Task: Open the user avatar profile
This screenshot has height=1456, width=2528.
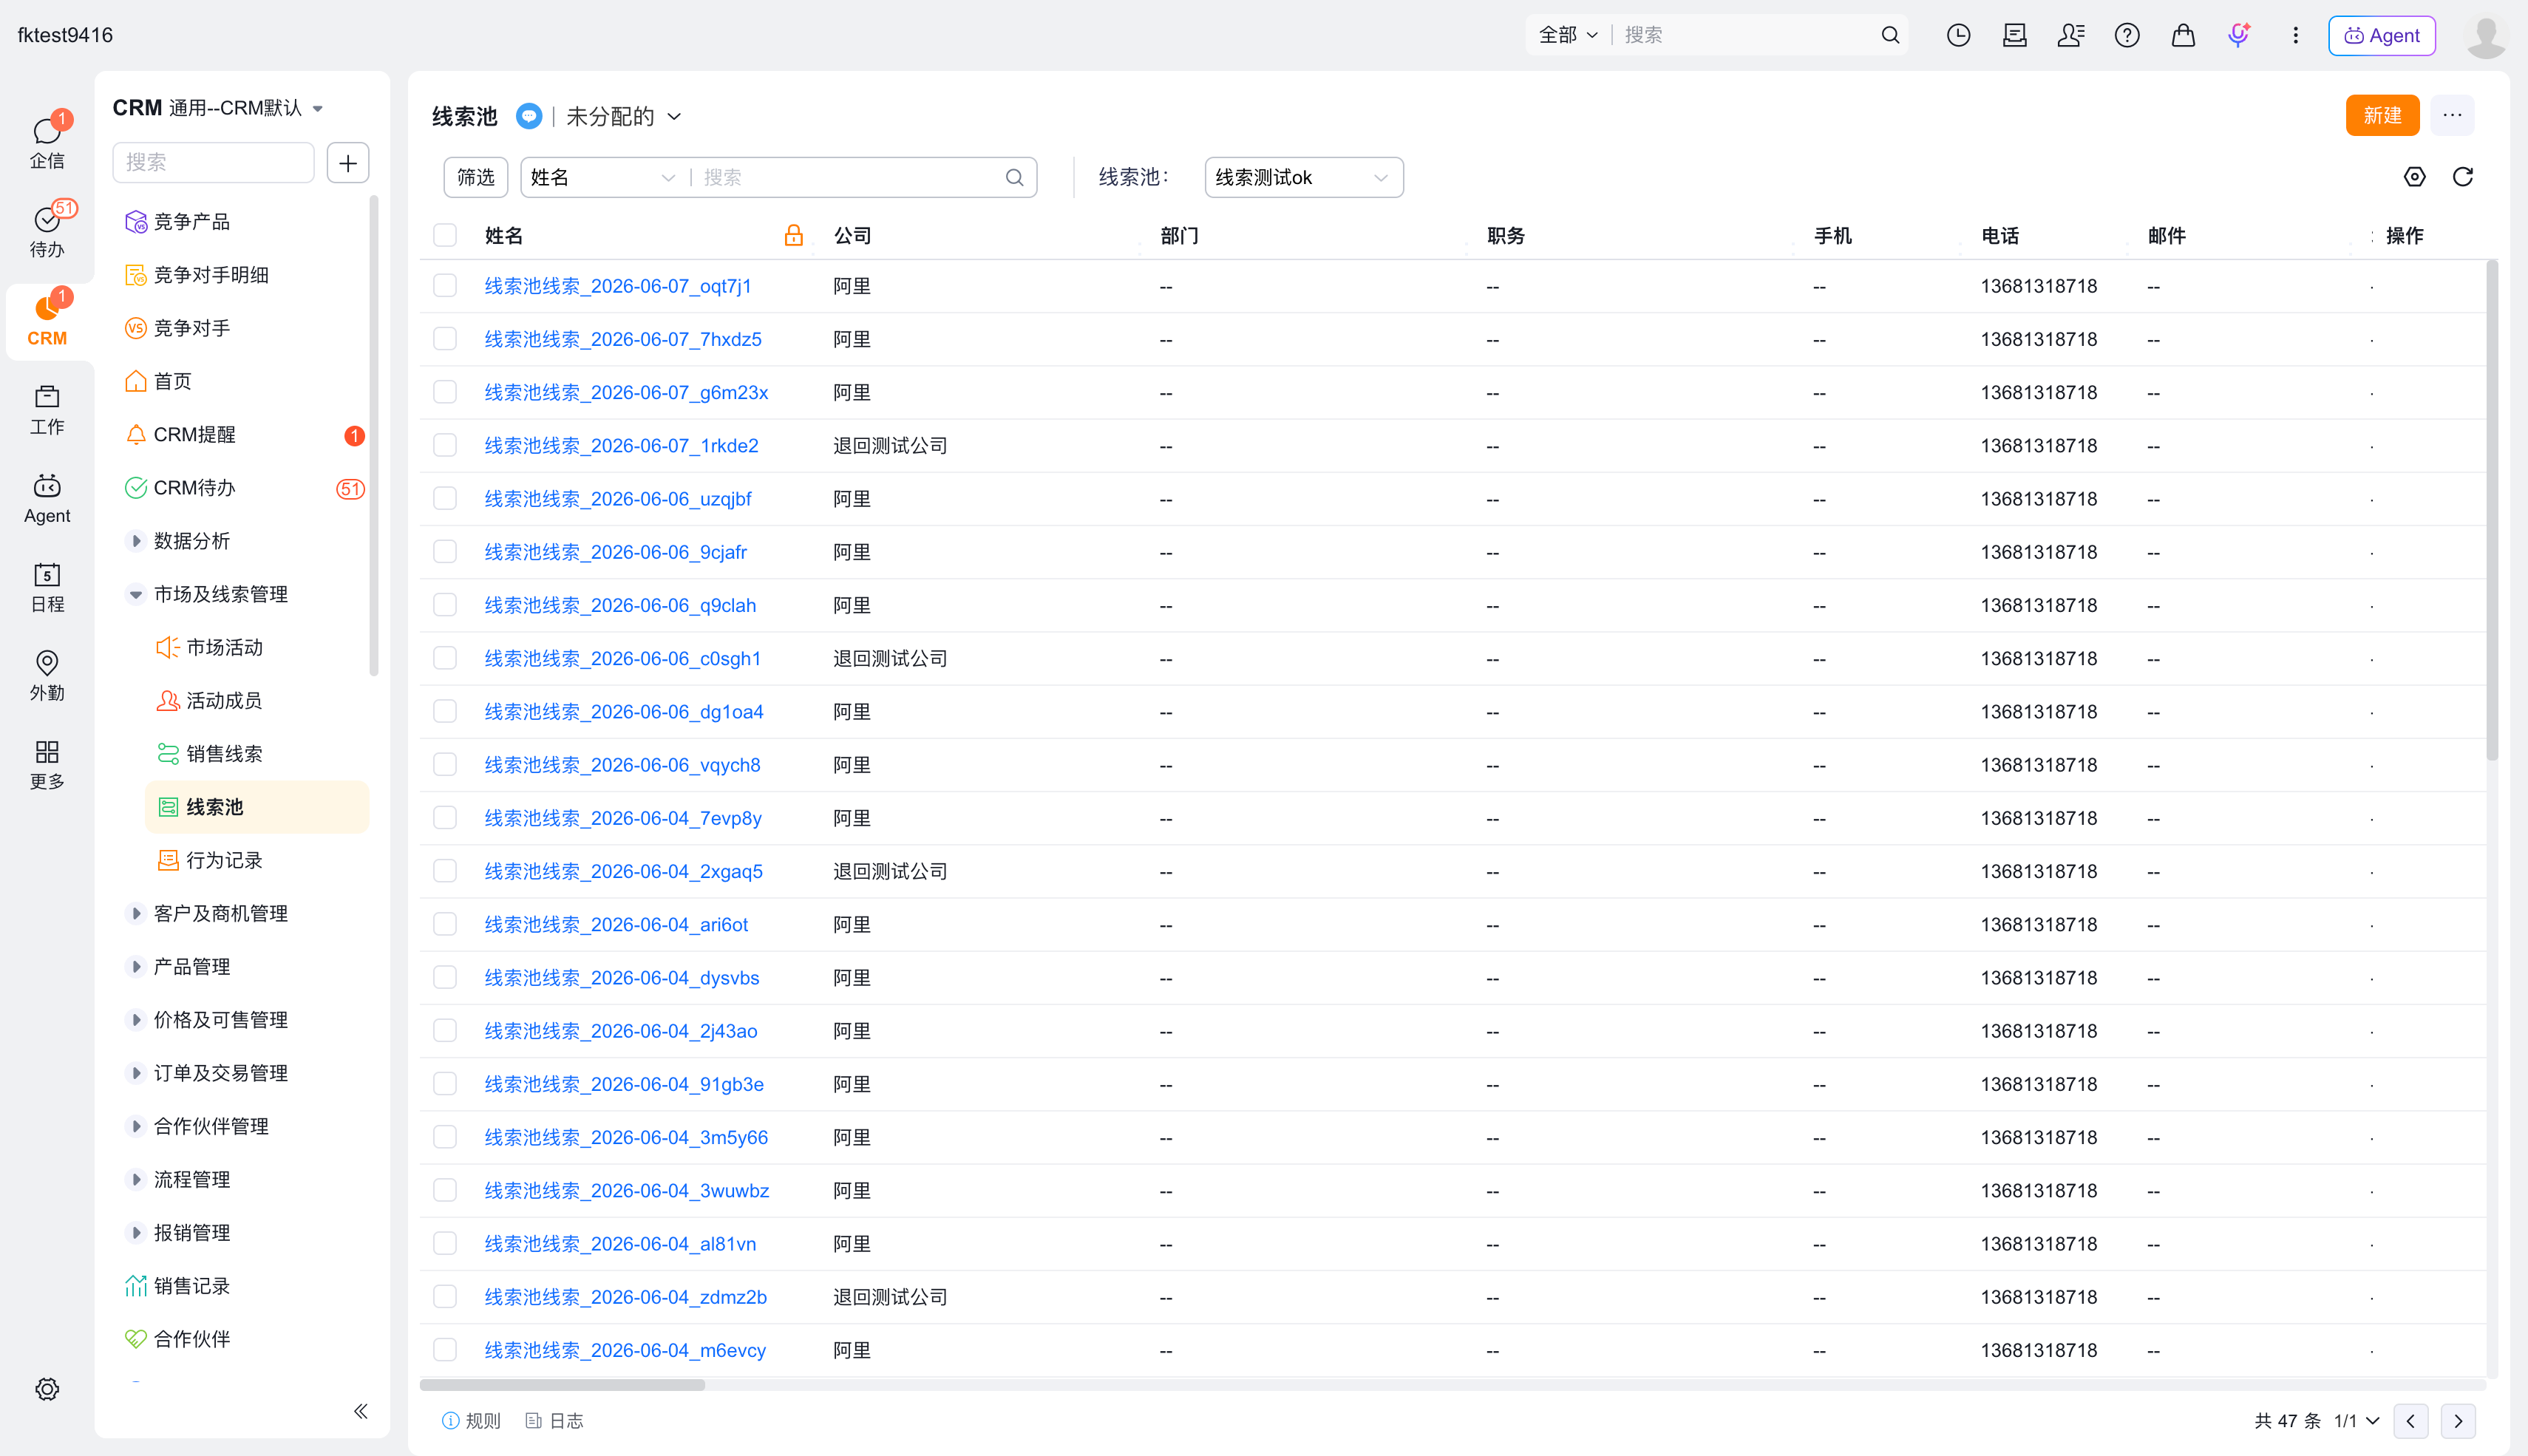Action: (2486, 35)
